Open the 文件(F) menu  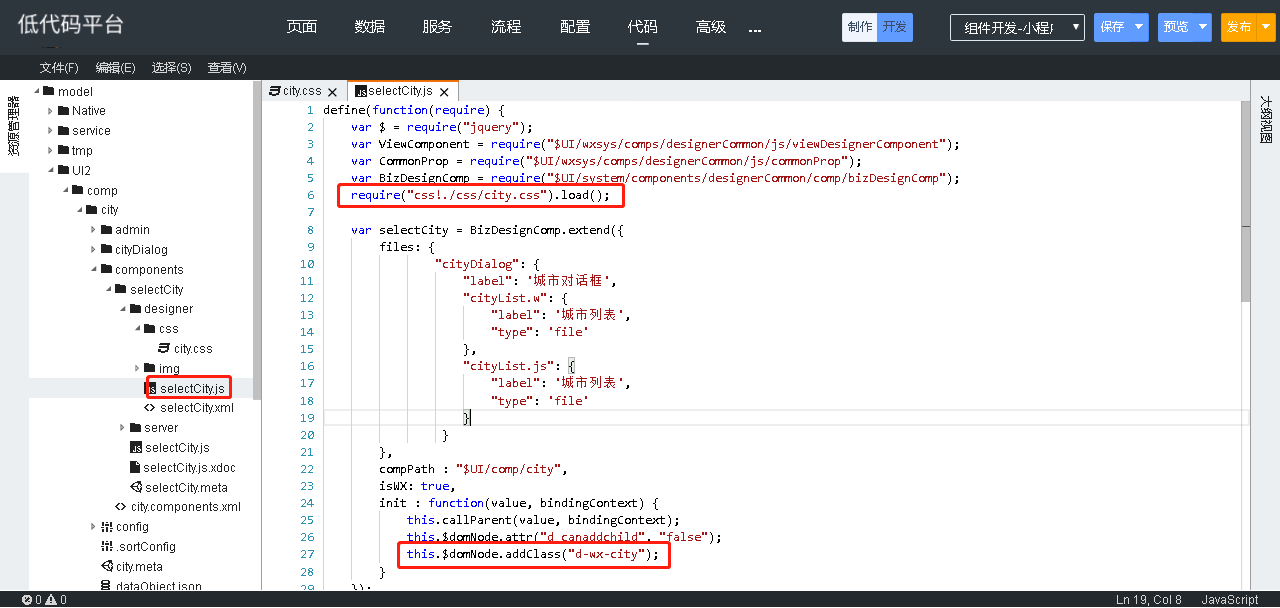pyautogui.click(x=59, y=68)
